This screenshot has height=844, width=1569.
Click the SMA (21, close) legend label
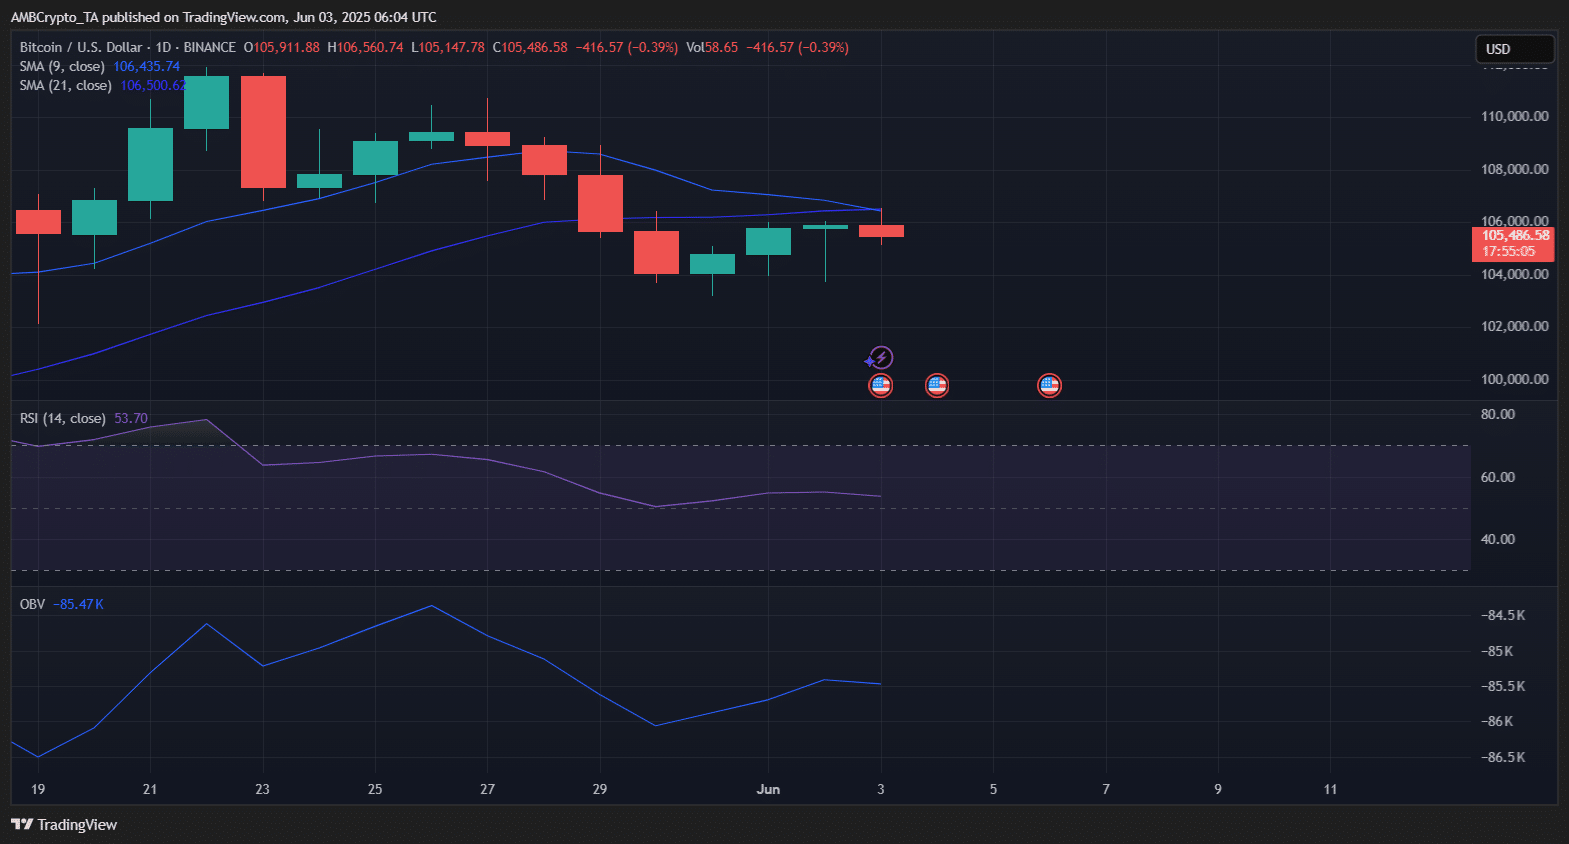65,85
